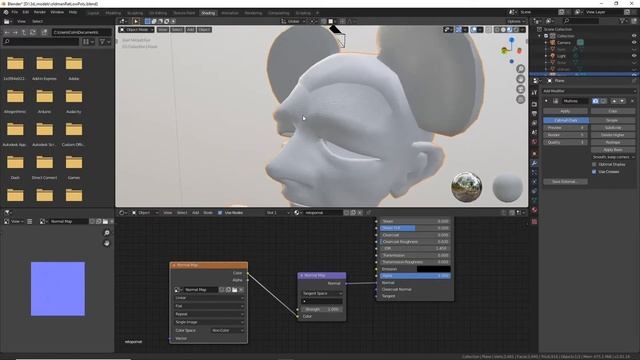Image resolution: width=640 pixels, height=360 pixels.
Task: Remove the Multires modifier with the X
Action: pos(632,101)
